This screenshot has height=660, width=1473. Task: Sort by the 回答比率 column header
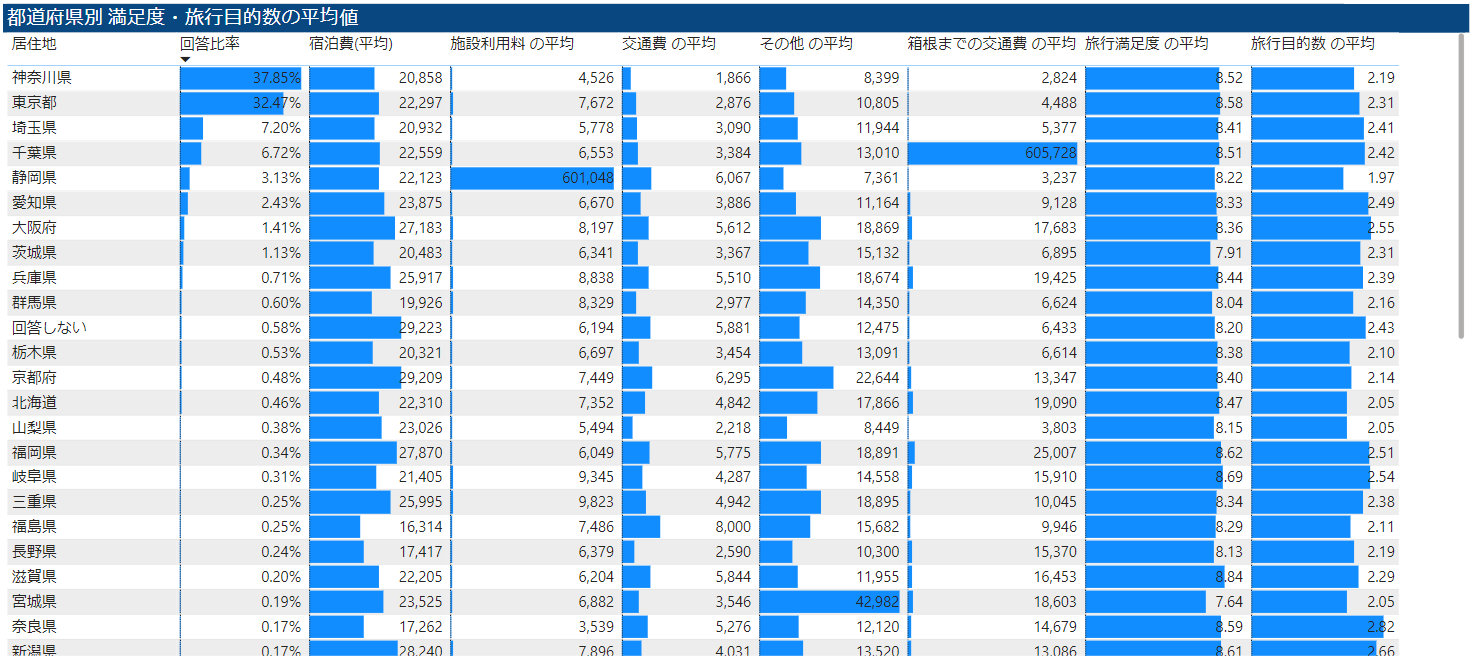pos(210,44)
